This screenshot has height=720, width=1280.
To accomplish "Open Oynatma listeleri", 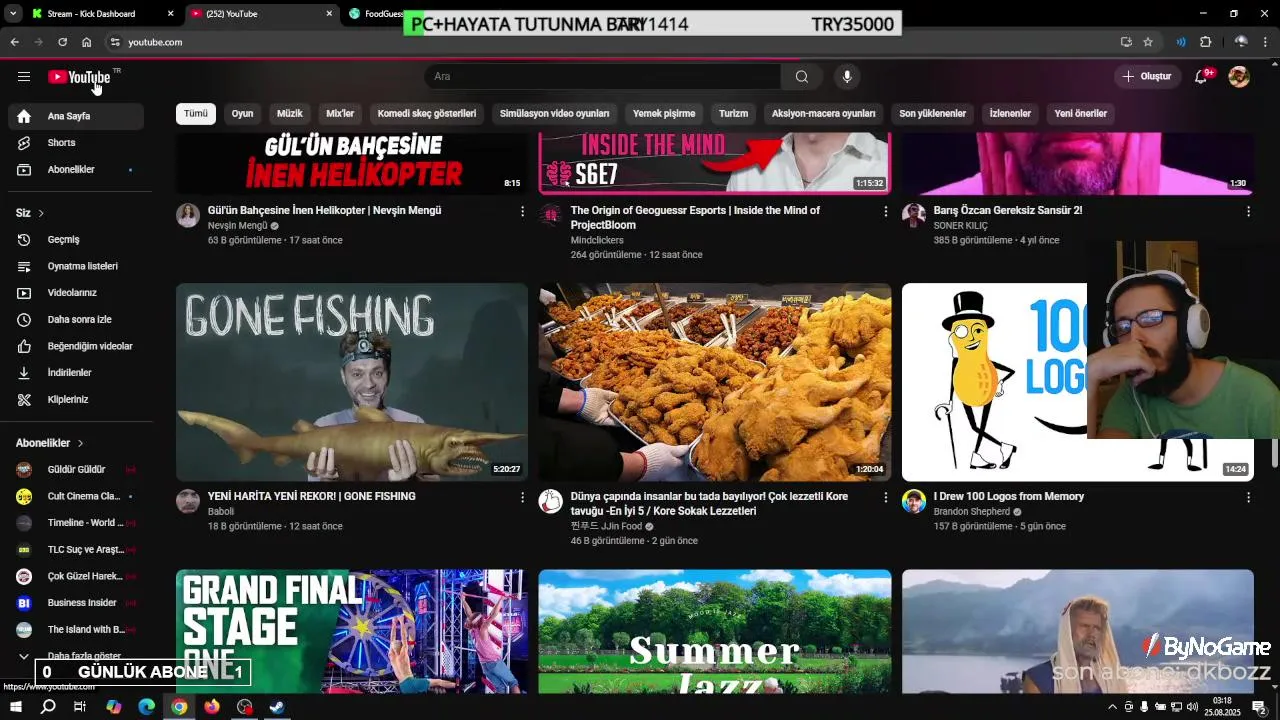I will pyautogui.click(x=76, y=266).
